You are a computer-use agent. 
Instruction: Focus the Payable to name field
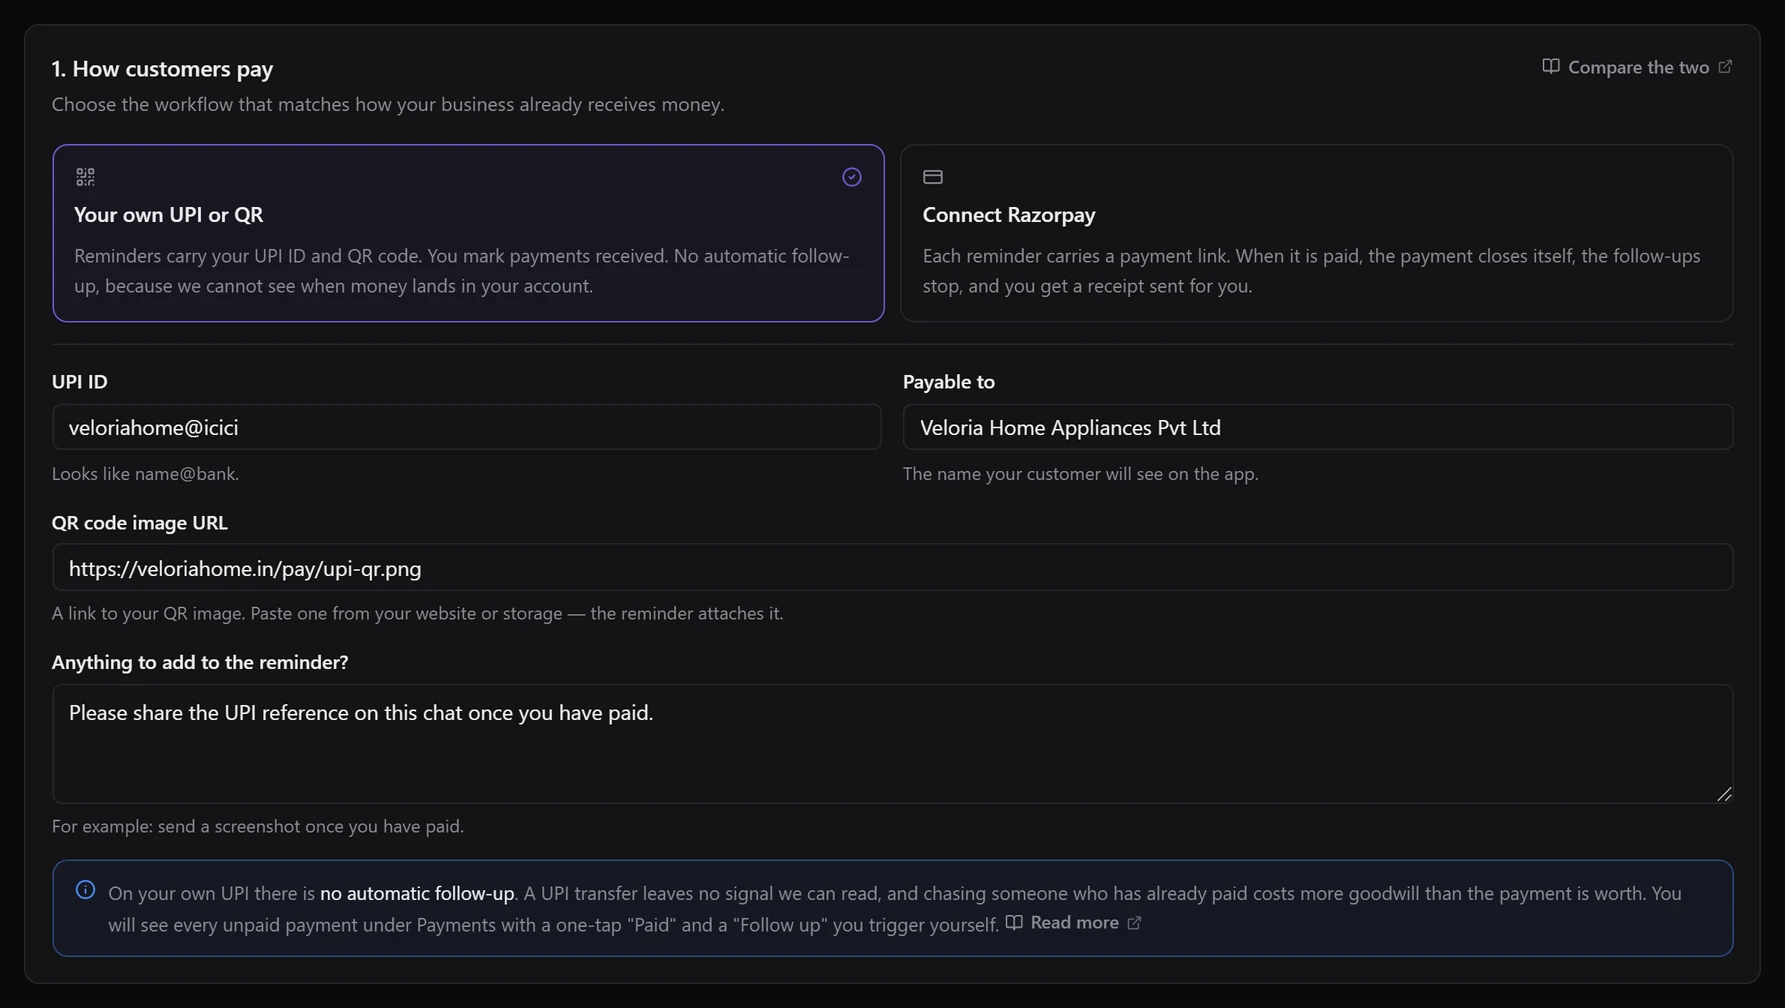(1318, 427)
